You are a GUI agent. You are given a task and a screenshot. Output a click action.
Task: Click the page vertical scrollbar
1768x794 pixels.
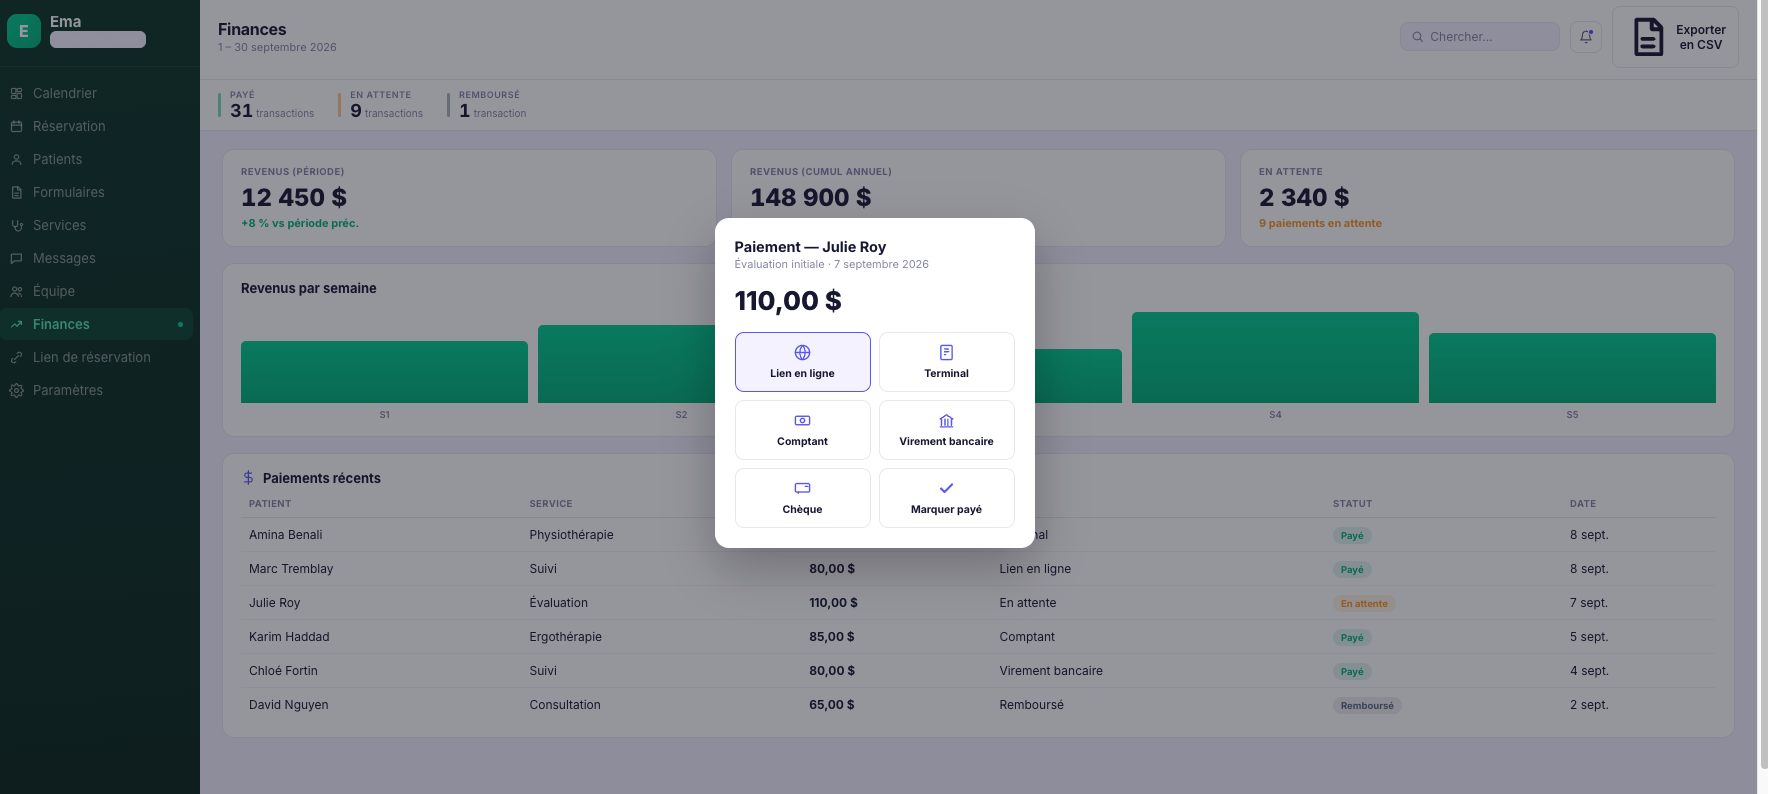[1762, 384]
